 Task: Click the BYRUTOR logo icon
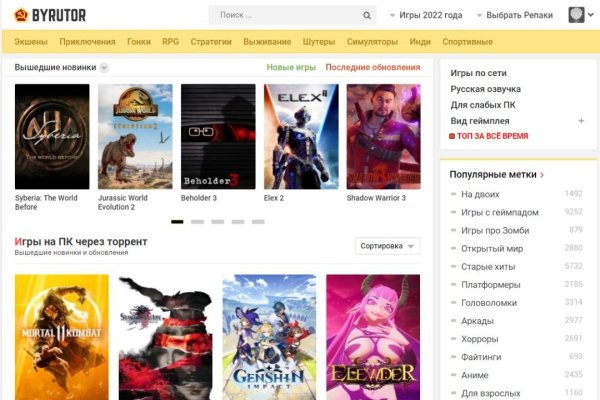(x=20, y=15)
